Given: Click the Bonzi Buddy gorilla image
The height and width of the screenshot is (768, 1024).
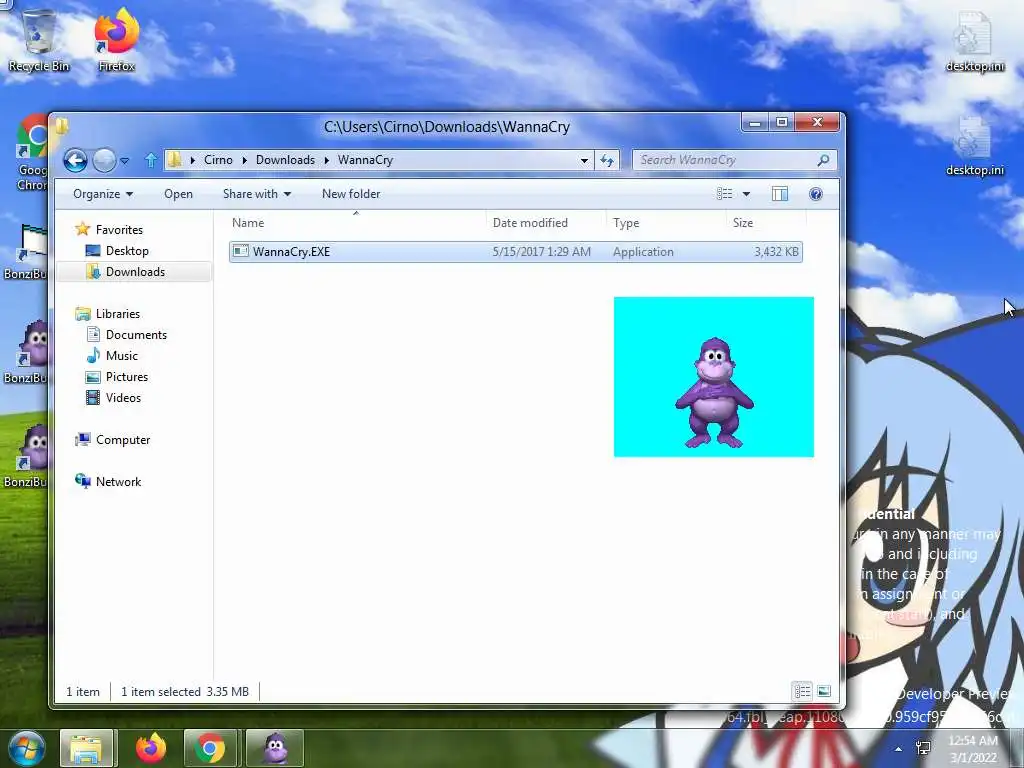Looking at the screenshot, I should pyautogui.click(x=714, y=377).
